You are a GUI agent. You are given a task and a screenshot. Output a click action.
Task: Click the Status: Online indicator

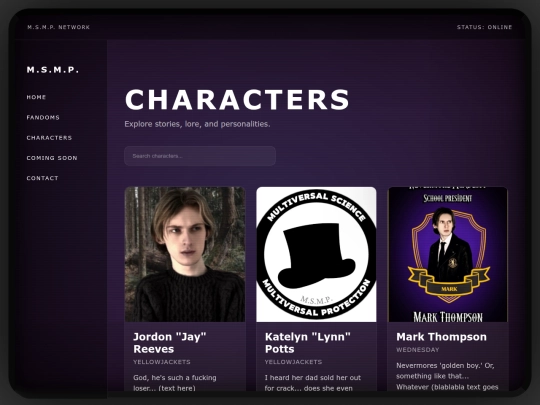click(x=484, y=27)
